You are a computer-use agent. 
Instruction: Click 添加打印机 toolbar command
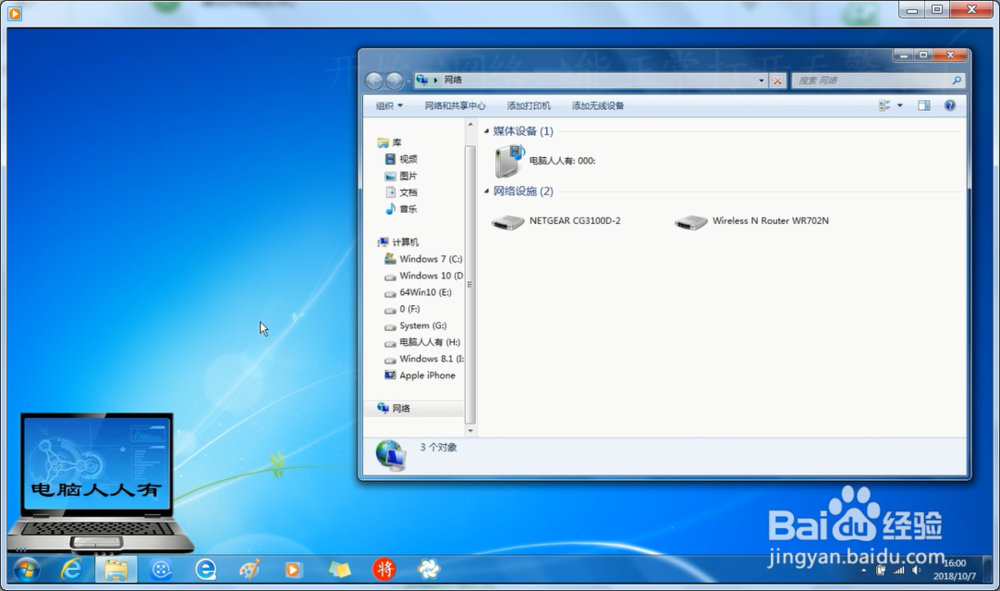(529, 106)
